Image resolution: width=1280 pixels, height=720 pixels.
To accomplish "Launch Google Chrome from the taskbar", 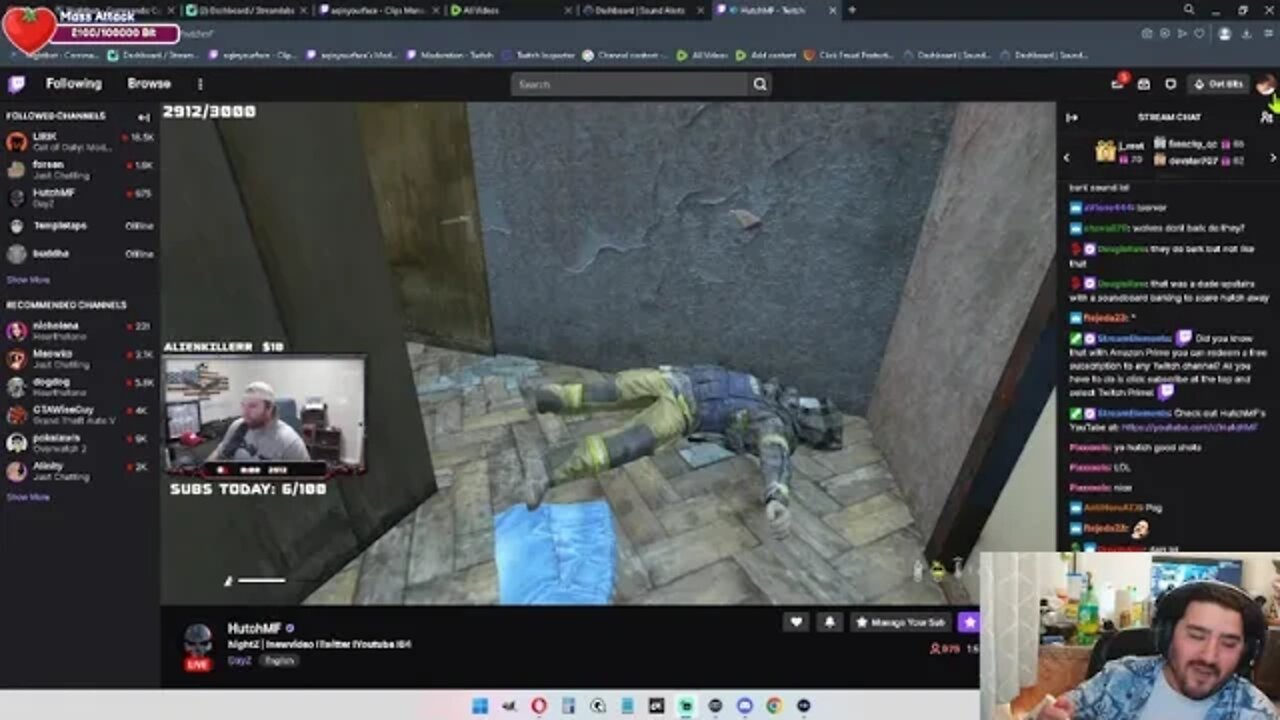I will coord(774,706).
